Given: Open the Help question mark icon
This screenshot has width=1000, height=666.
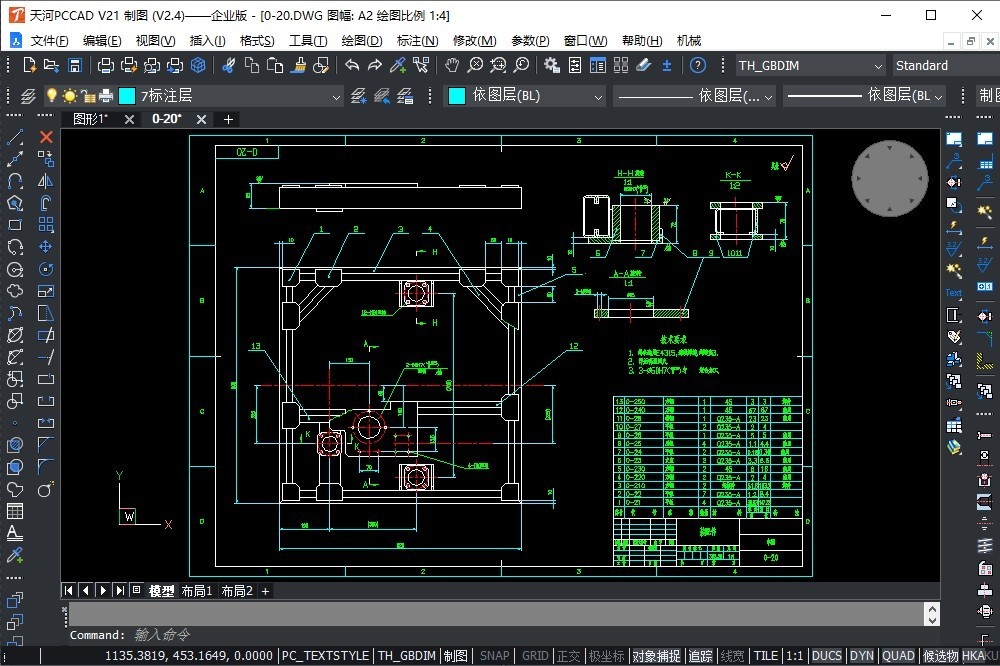Looking at the screenshot, I should [698, 65].
